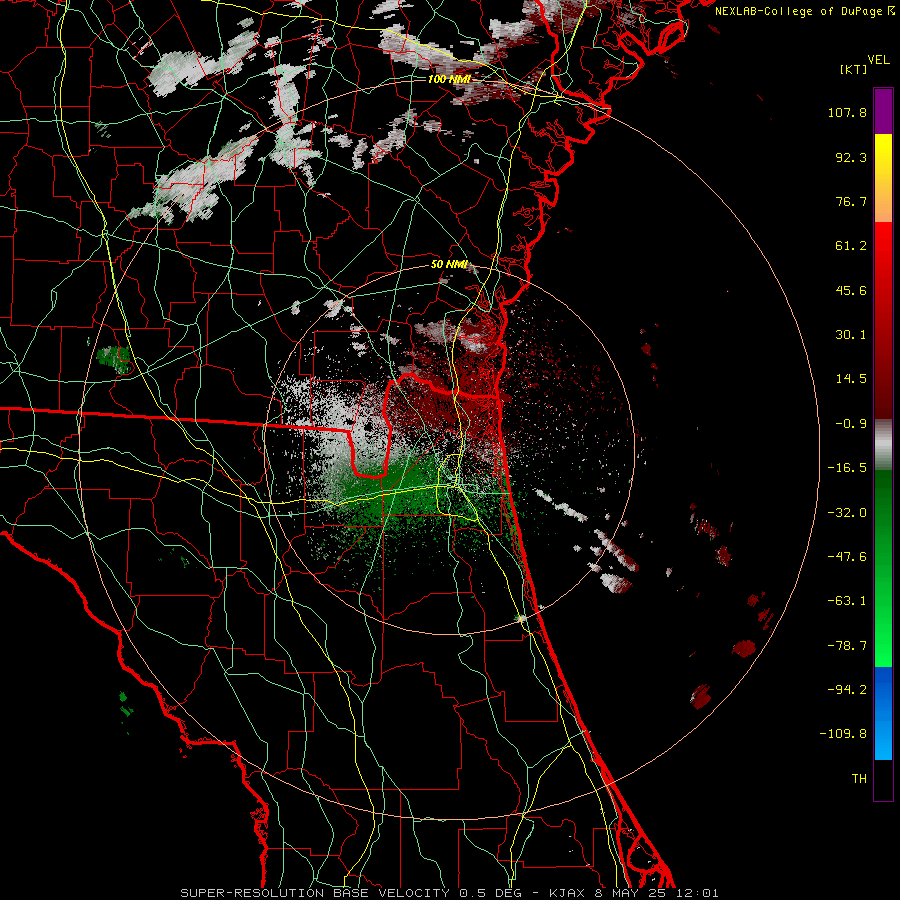900x900 pixels.
Task: Pick the 61.2 legend value
Action: click(851, 246)
